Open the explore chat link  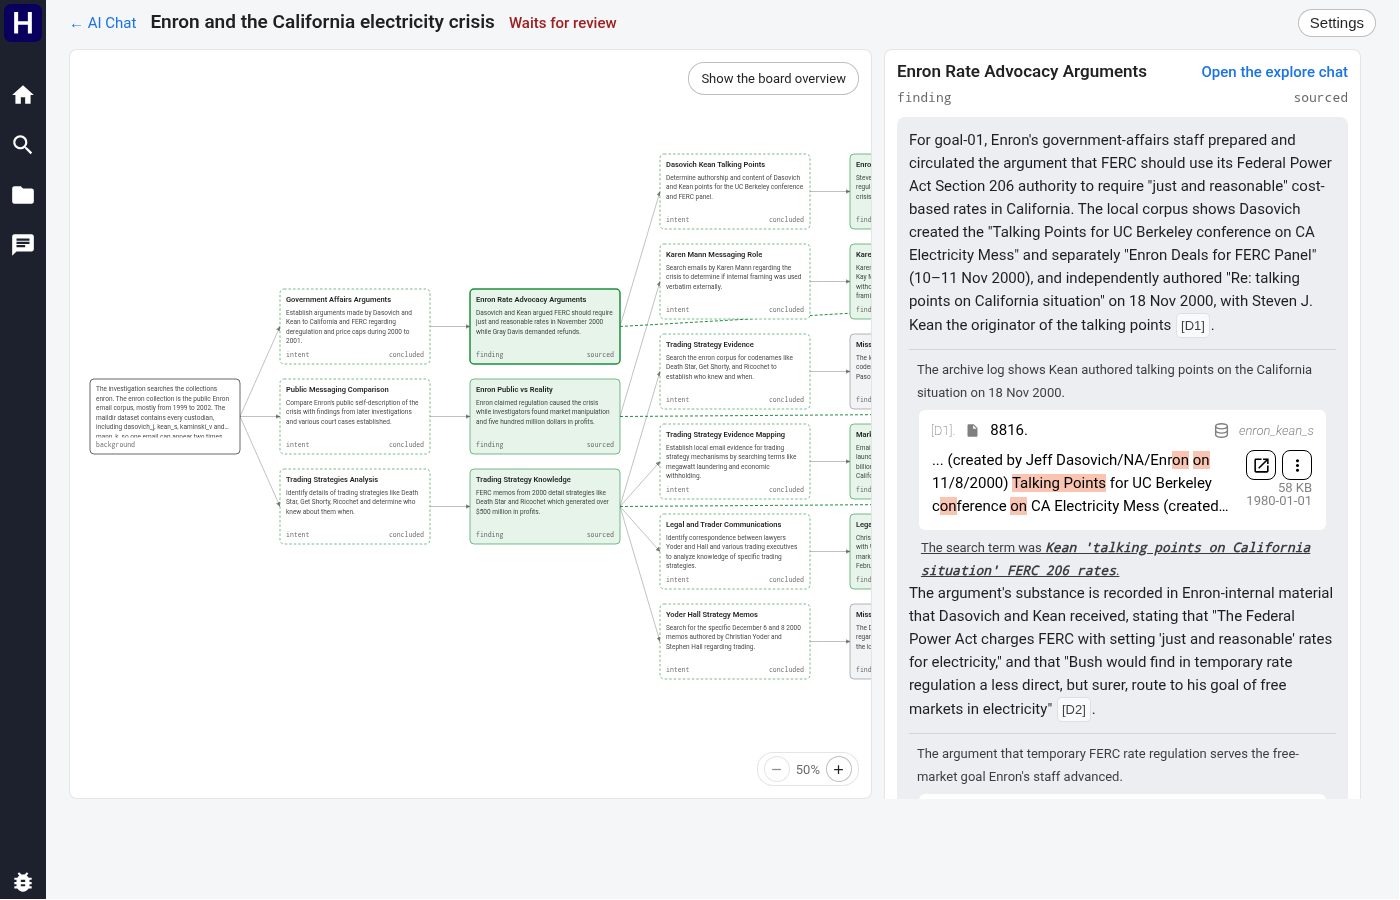click(1274, 72)
